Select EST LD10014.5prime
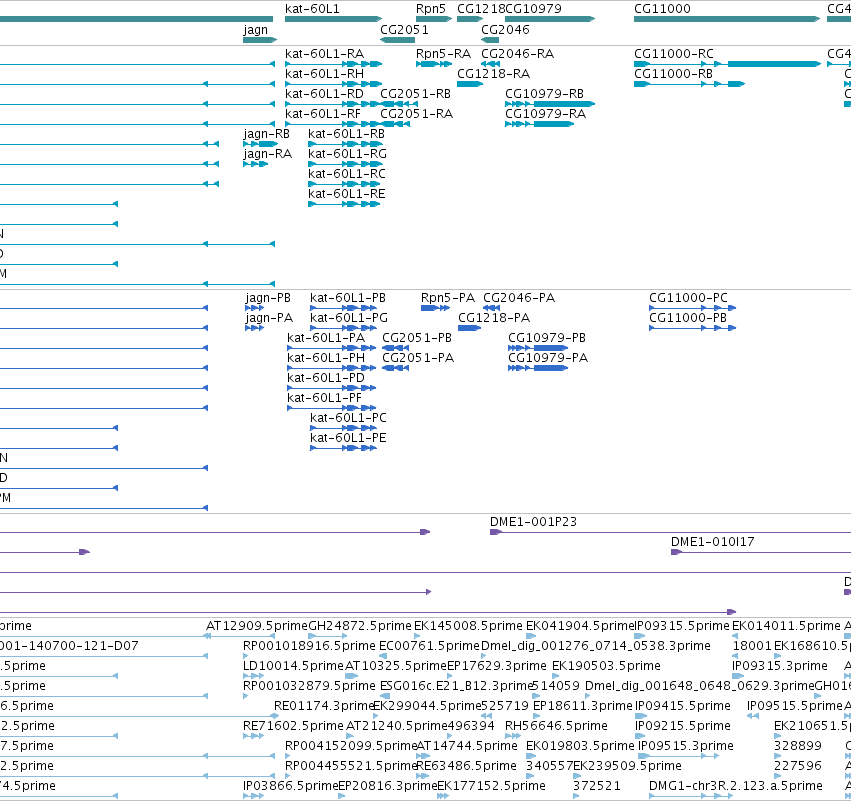The height and width of the screenshot is (801, 851). click(294, 666)
